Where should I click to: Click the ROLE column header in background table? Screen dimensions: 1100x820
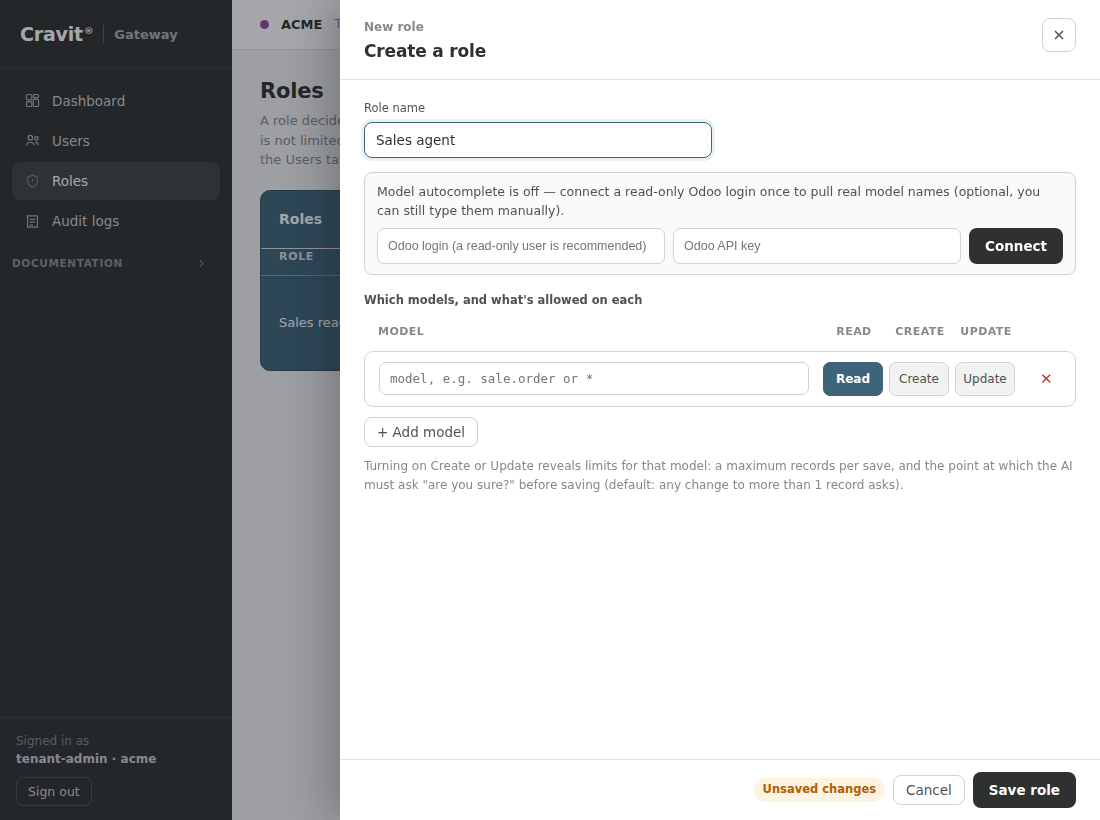coord(296,256)
